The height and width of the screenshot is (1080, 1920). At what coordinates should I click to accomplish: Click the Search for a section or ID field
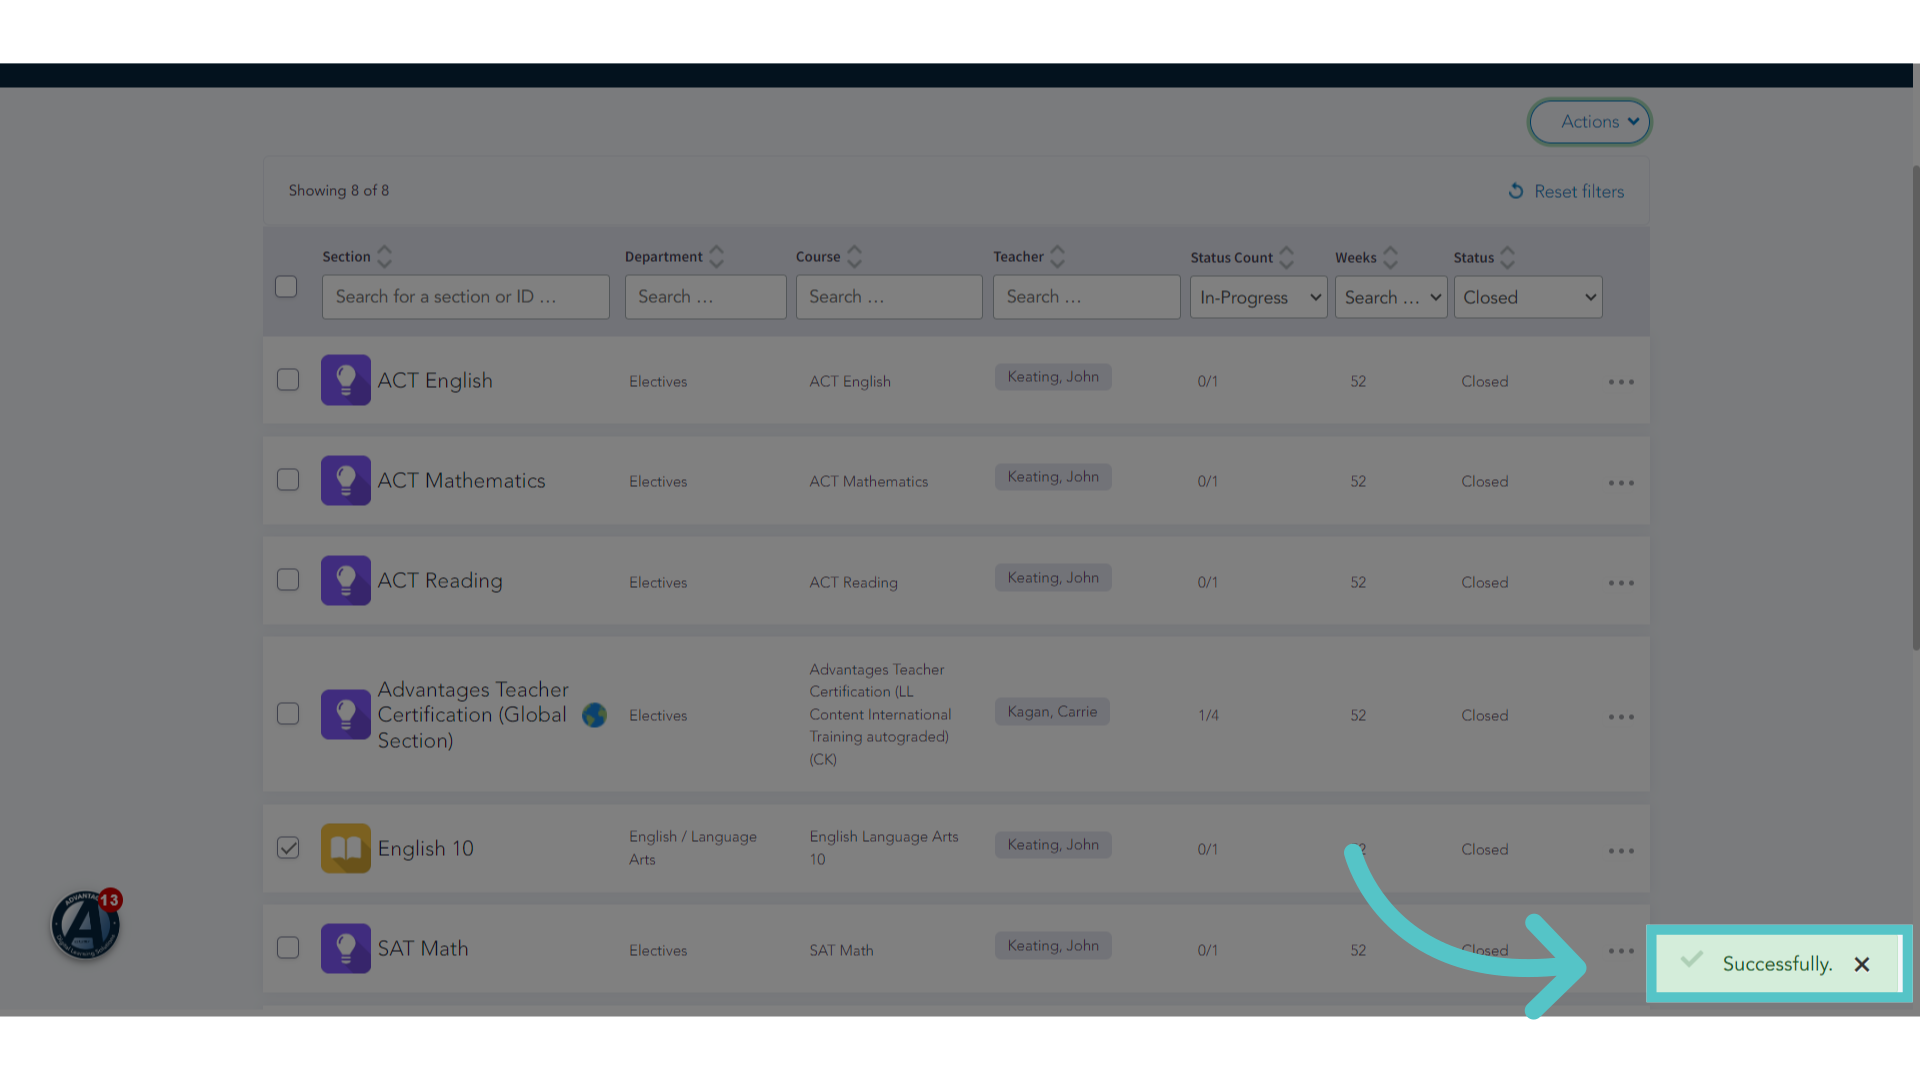[x=466, y=297]
